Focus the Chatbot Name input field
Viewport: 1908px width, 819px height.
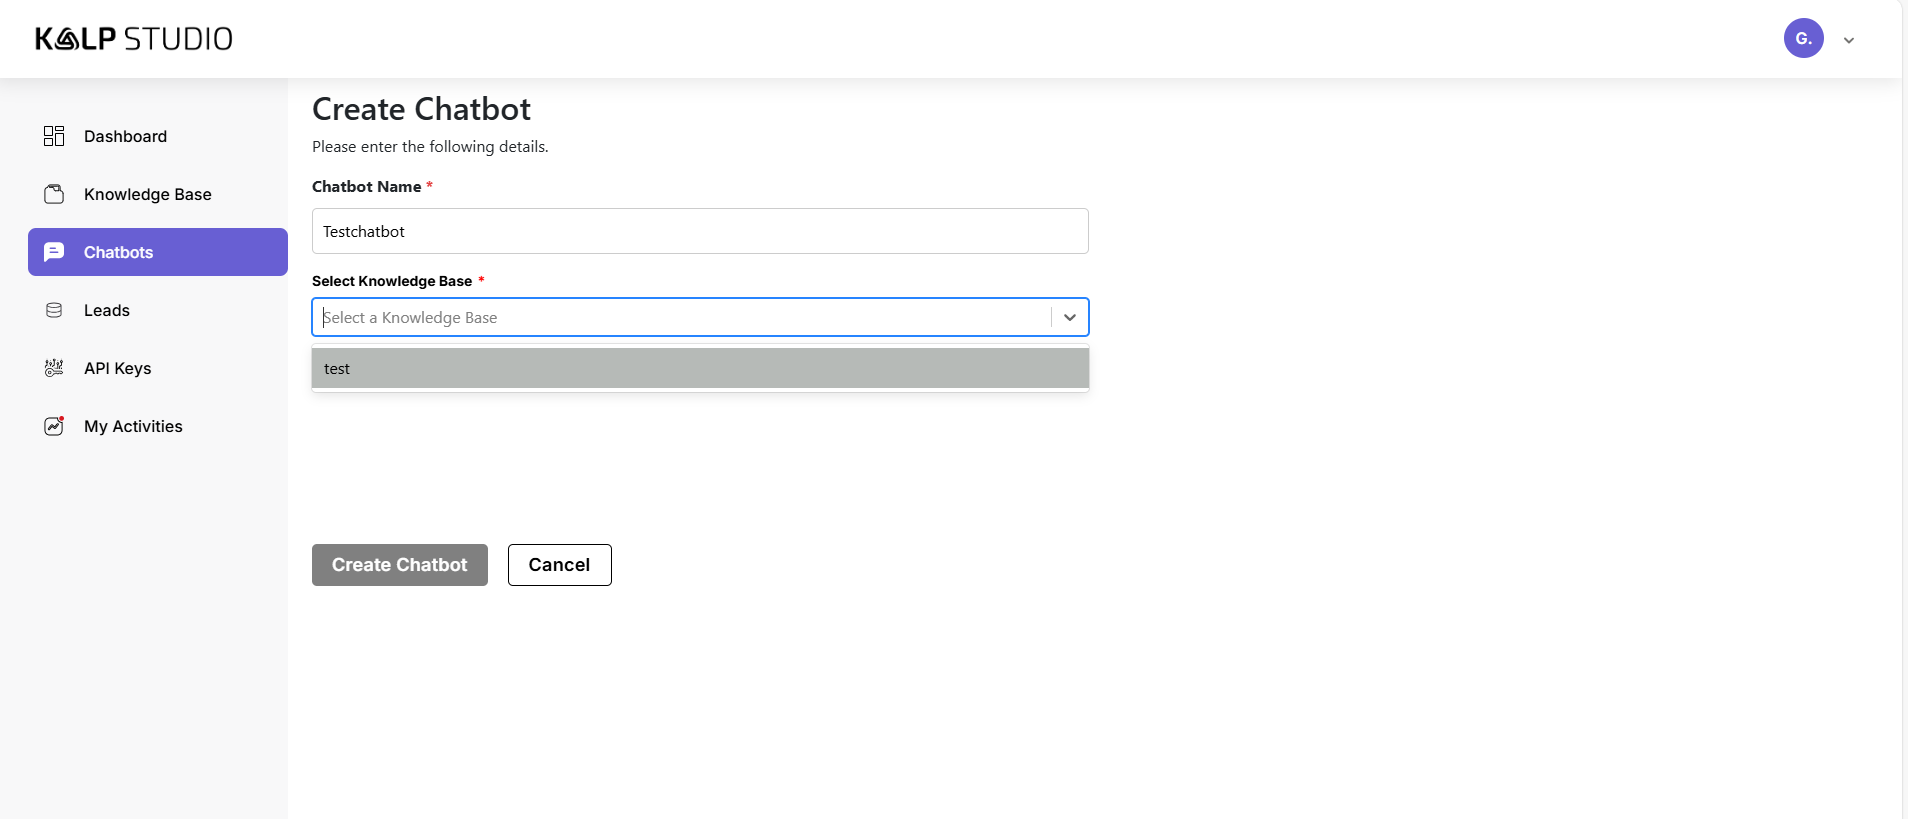pyautogui.click(x=699, y=231)
